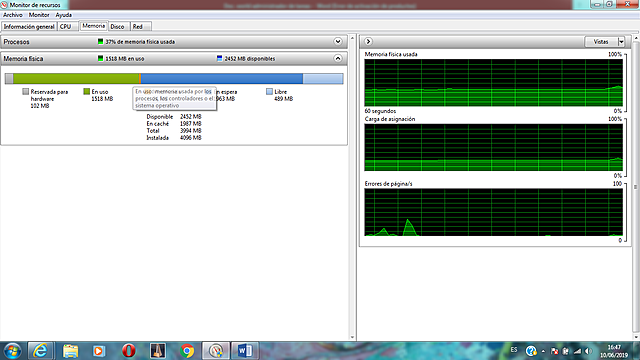This screenshot has width=640, height=360.
Task: Click the En caché 1987 MB value
Action: coord(191,124)
